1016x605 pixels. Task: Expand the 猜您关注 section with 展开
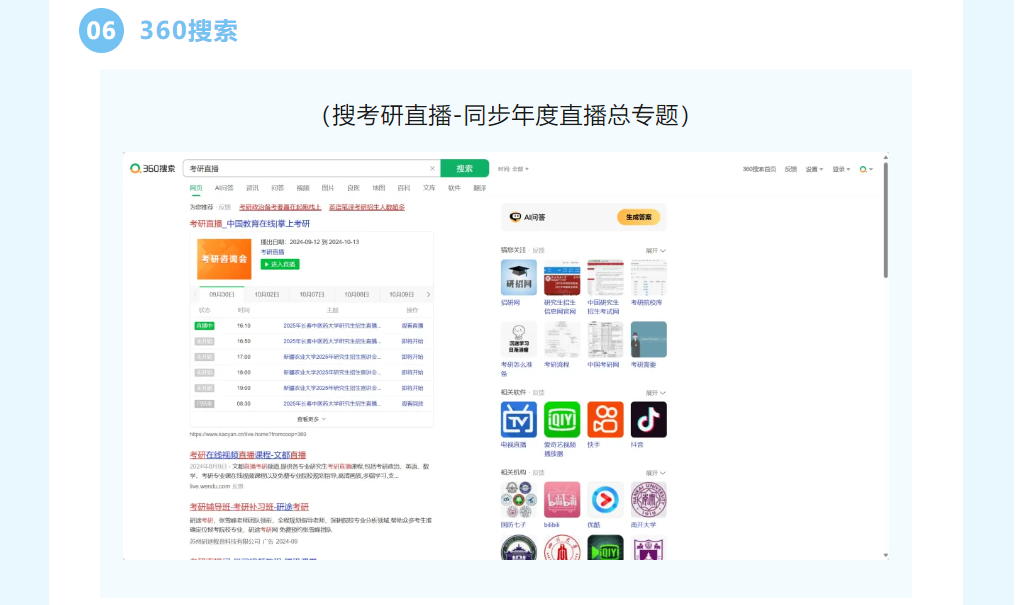(655, 251)
